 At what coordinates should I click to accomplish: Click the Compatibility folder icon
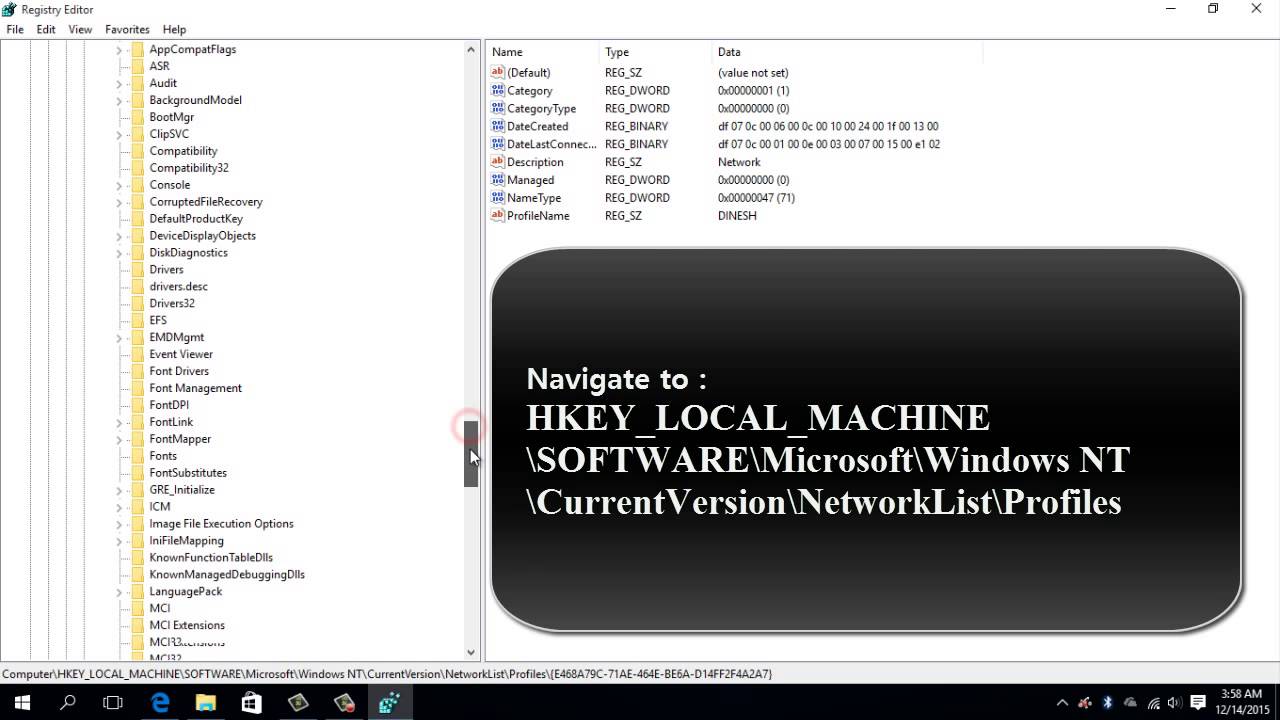137,151
